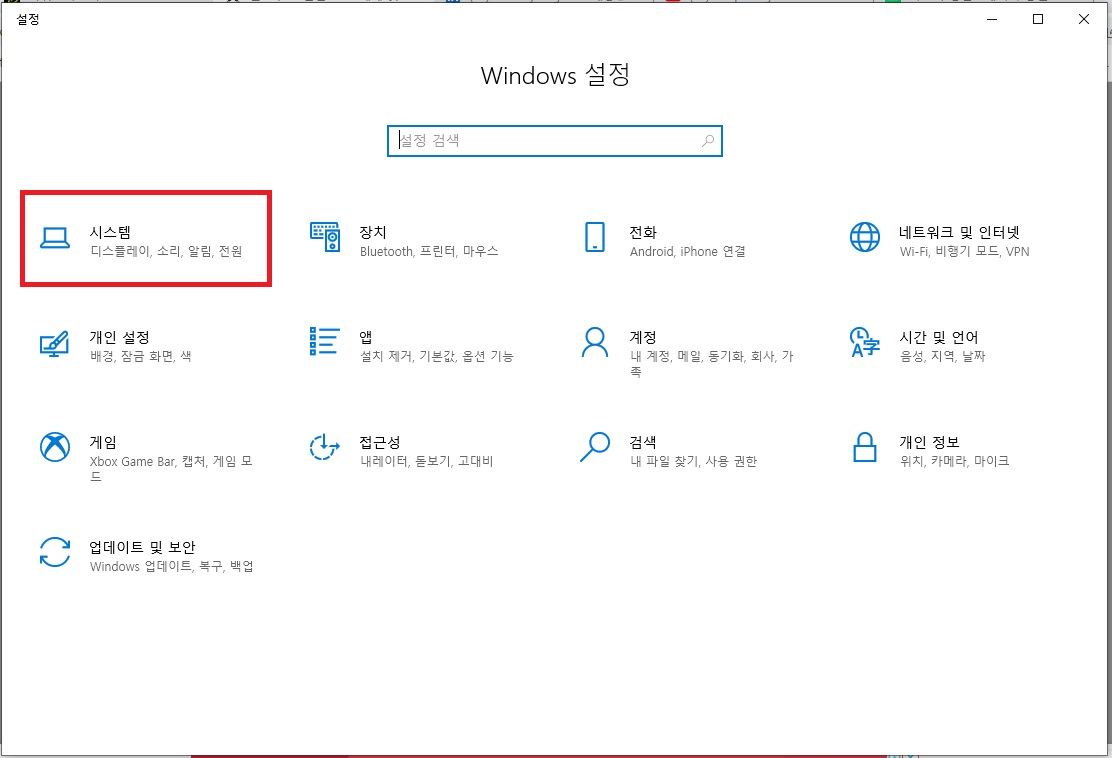
Task: Open the 접근성 icon
Action: (x=325, y=447)
